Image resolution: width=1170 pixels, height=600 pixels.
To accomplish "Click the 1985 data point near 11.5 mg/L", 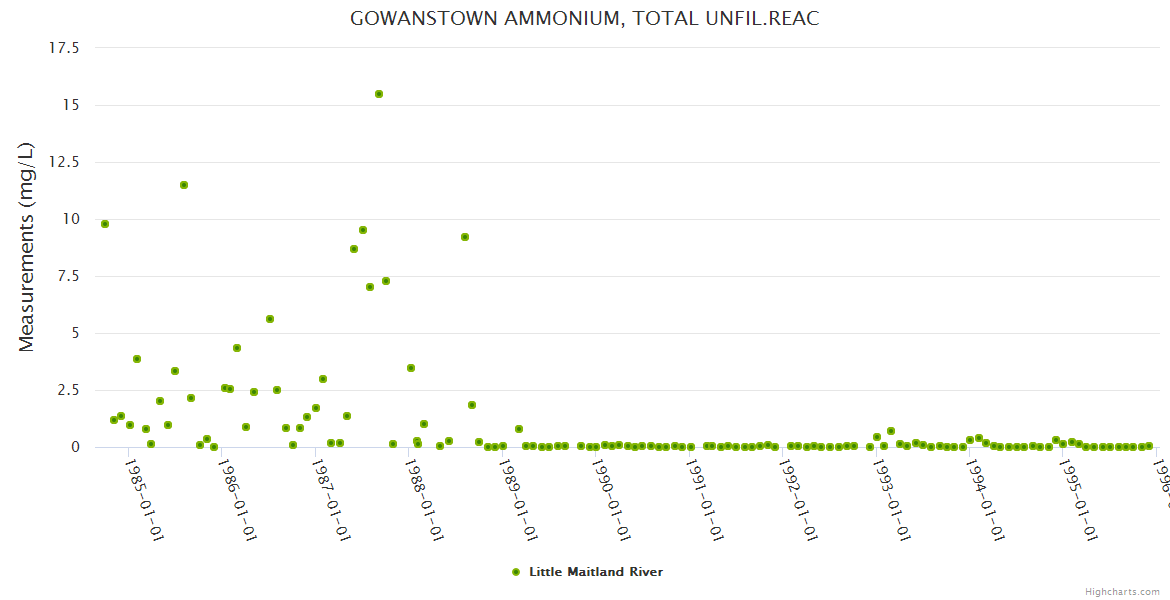I will tap(184, 185).
